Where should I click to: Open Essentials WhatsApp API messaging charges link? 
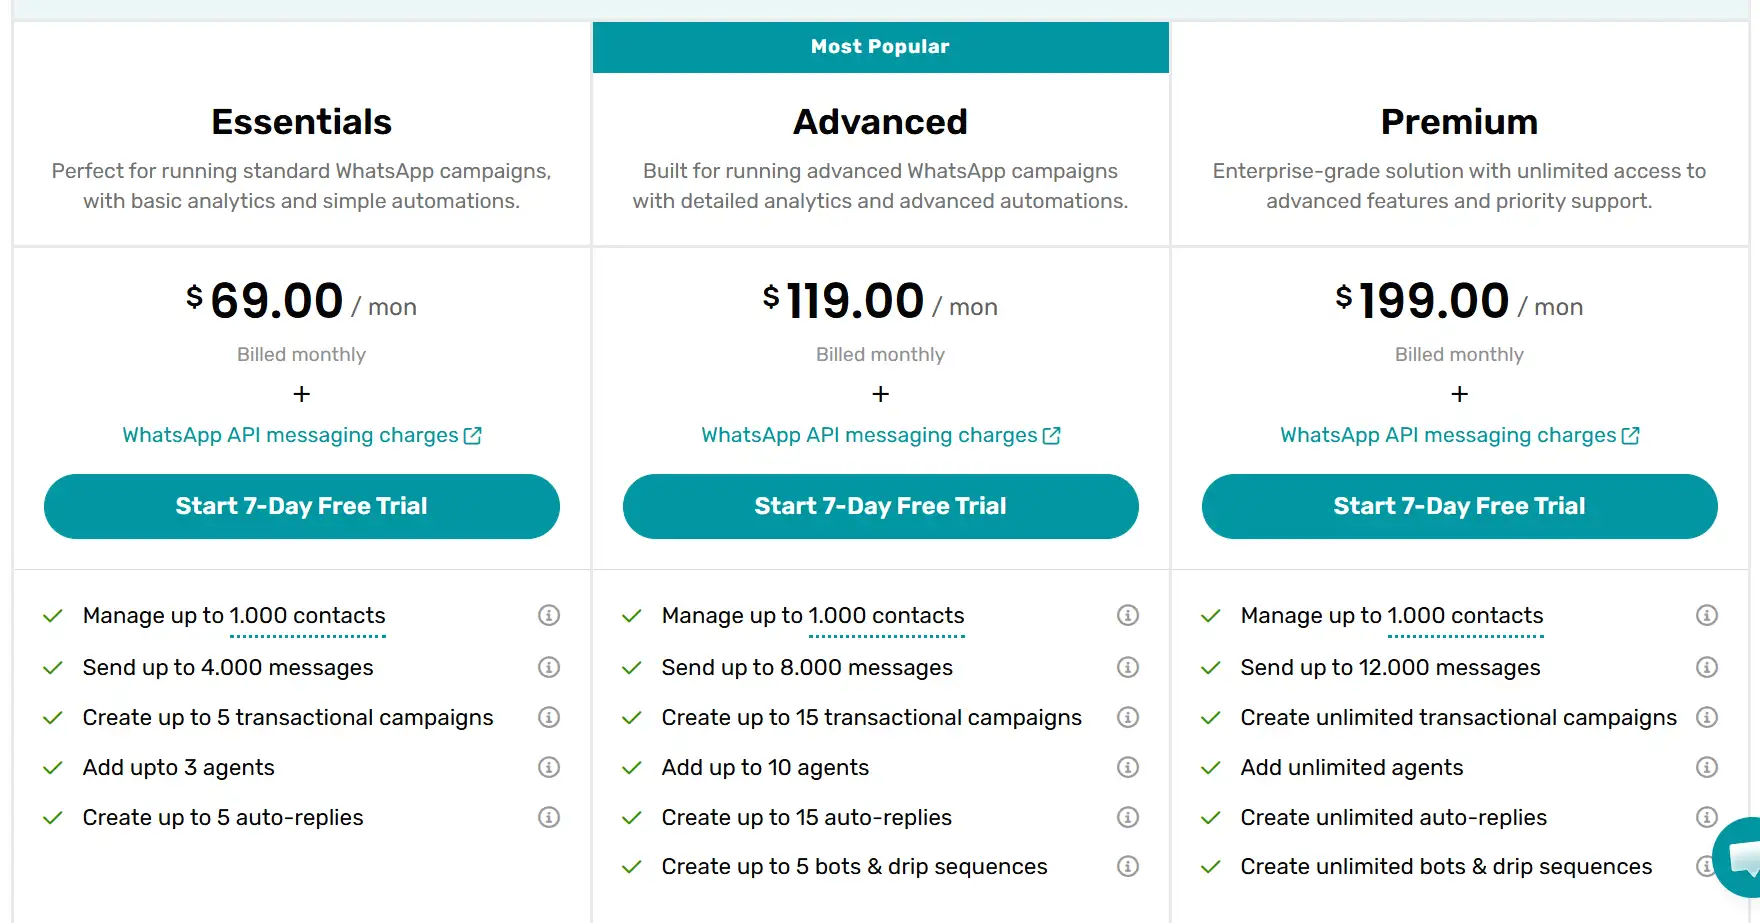[x=301, y=435]
